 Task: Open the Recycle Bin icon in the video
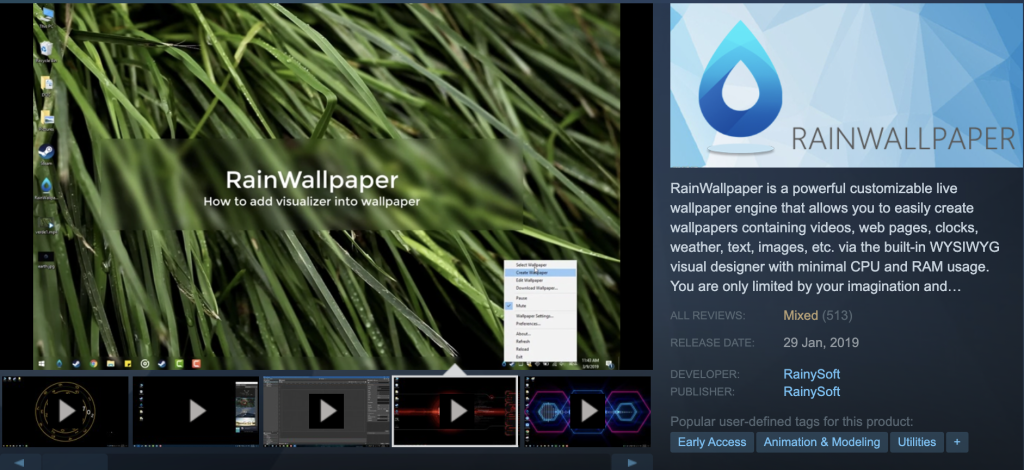click(46, 50)
